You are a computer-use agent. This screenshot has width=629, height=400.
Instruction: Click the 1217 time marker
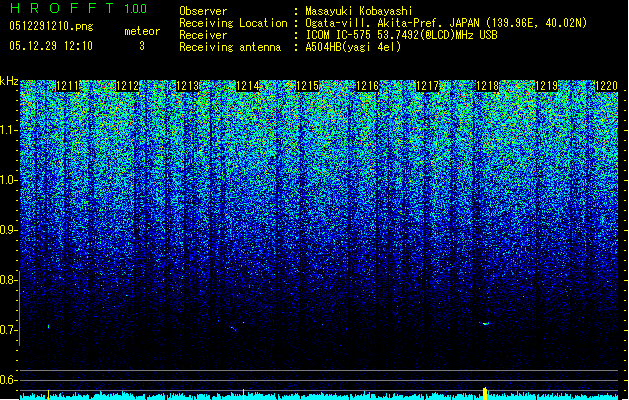pyautogui.click(x=427, y=86)
